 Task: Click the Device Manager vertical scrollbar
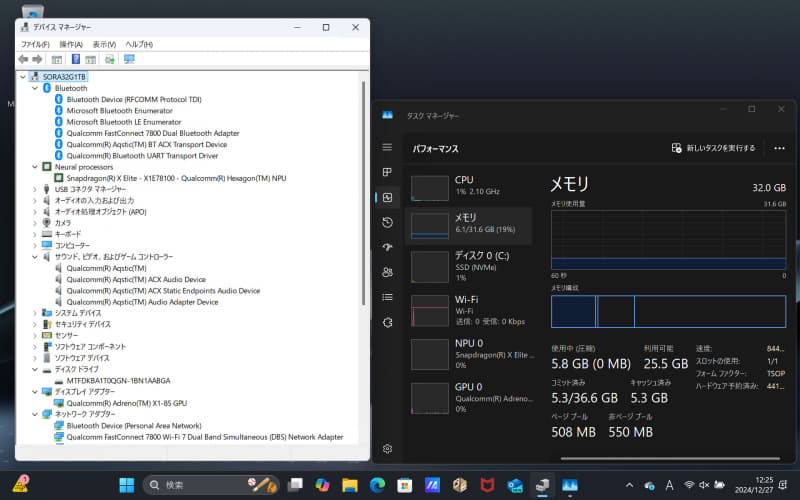coord(364,193)
